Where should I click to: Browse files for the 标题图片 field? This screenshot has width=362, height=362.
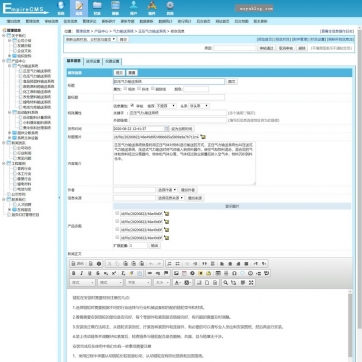point(203,137)
